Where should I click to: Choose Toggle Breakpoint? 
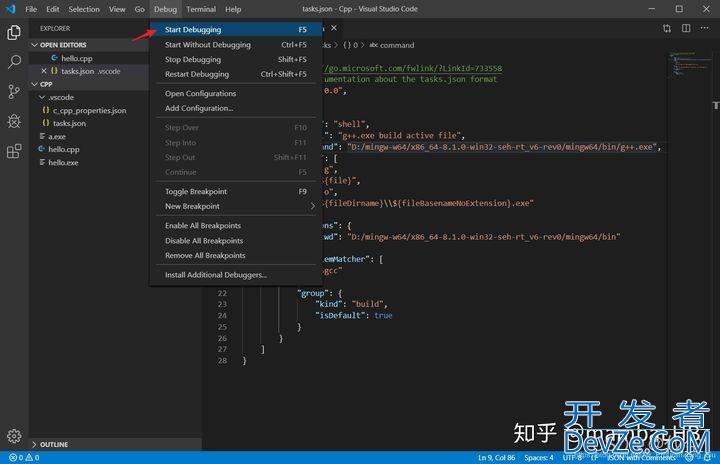[236, 191]
